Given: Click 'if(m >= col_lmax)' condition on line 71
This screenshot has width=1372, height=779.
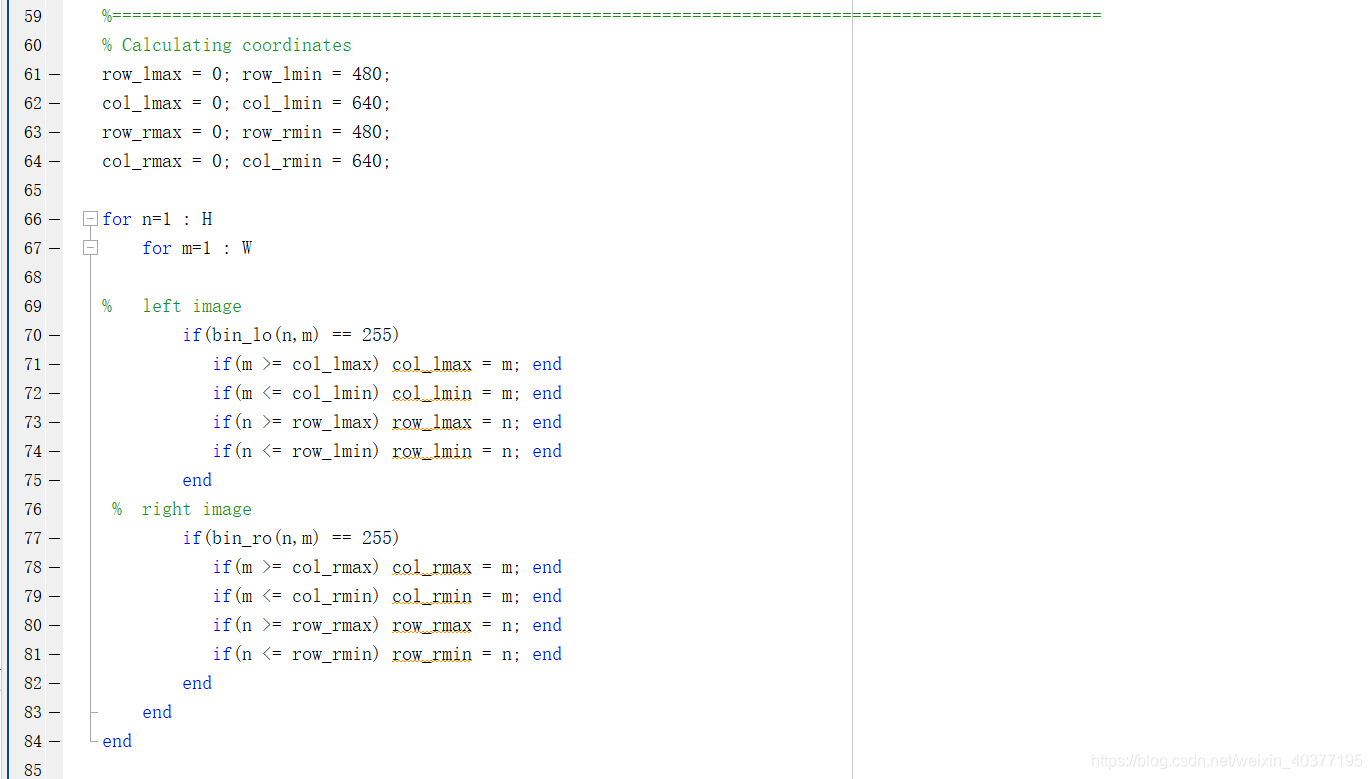Looking at the screenshot, I should coord(296,364).
